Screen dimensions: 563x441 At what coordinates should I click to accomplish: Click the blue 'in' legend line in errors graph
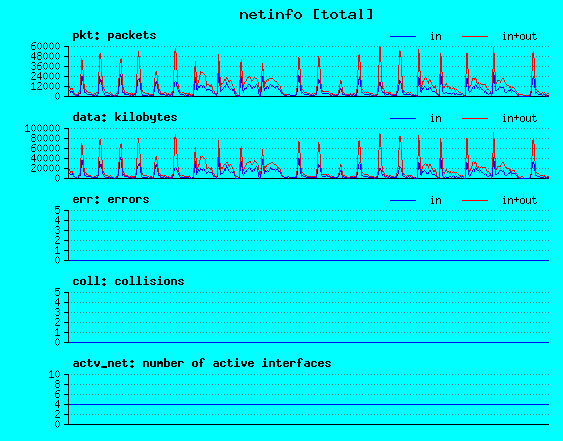(x=403, y=200)
